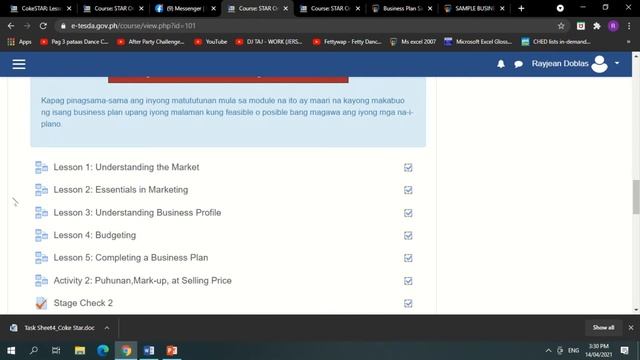Click Show all downloads
Screen dimensions: 640x360
coord(603,327)
